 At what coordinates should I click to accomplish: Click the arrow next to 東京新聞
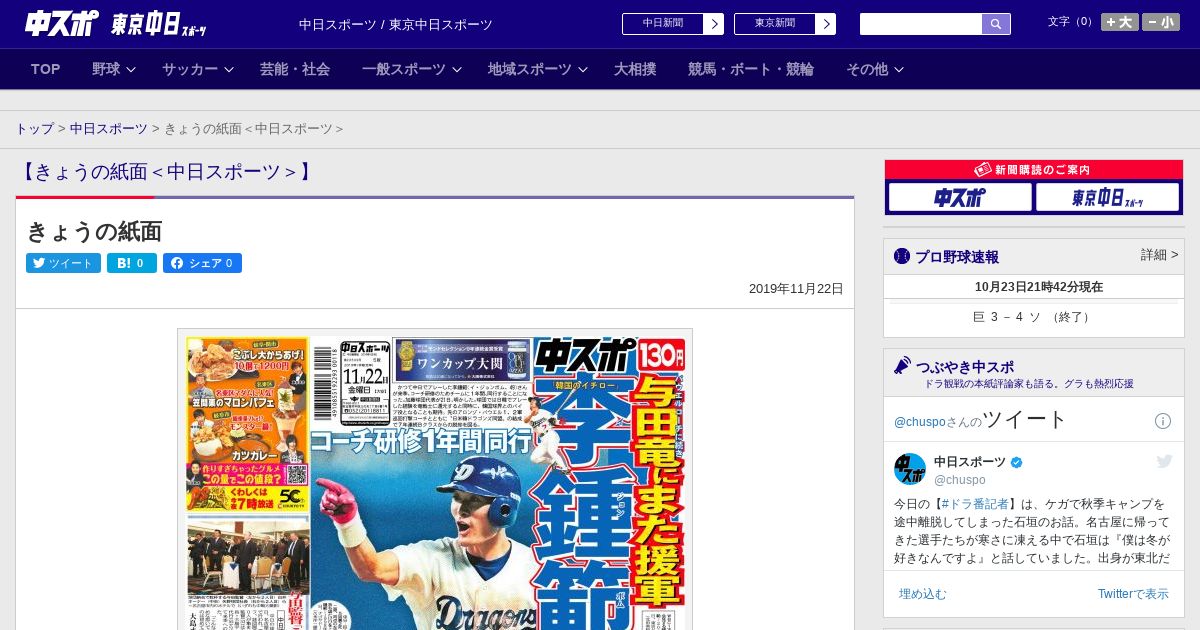pyautogui.click(x=826, y=24)
